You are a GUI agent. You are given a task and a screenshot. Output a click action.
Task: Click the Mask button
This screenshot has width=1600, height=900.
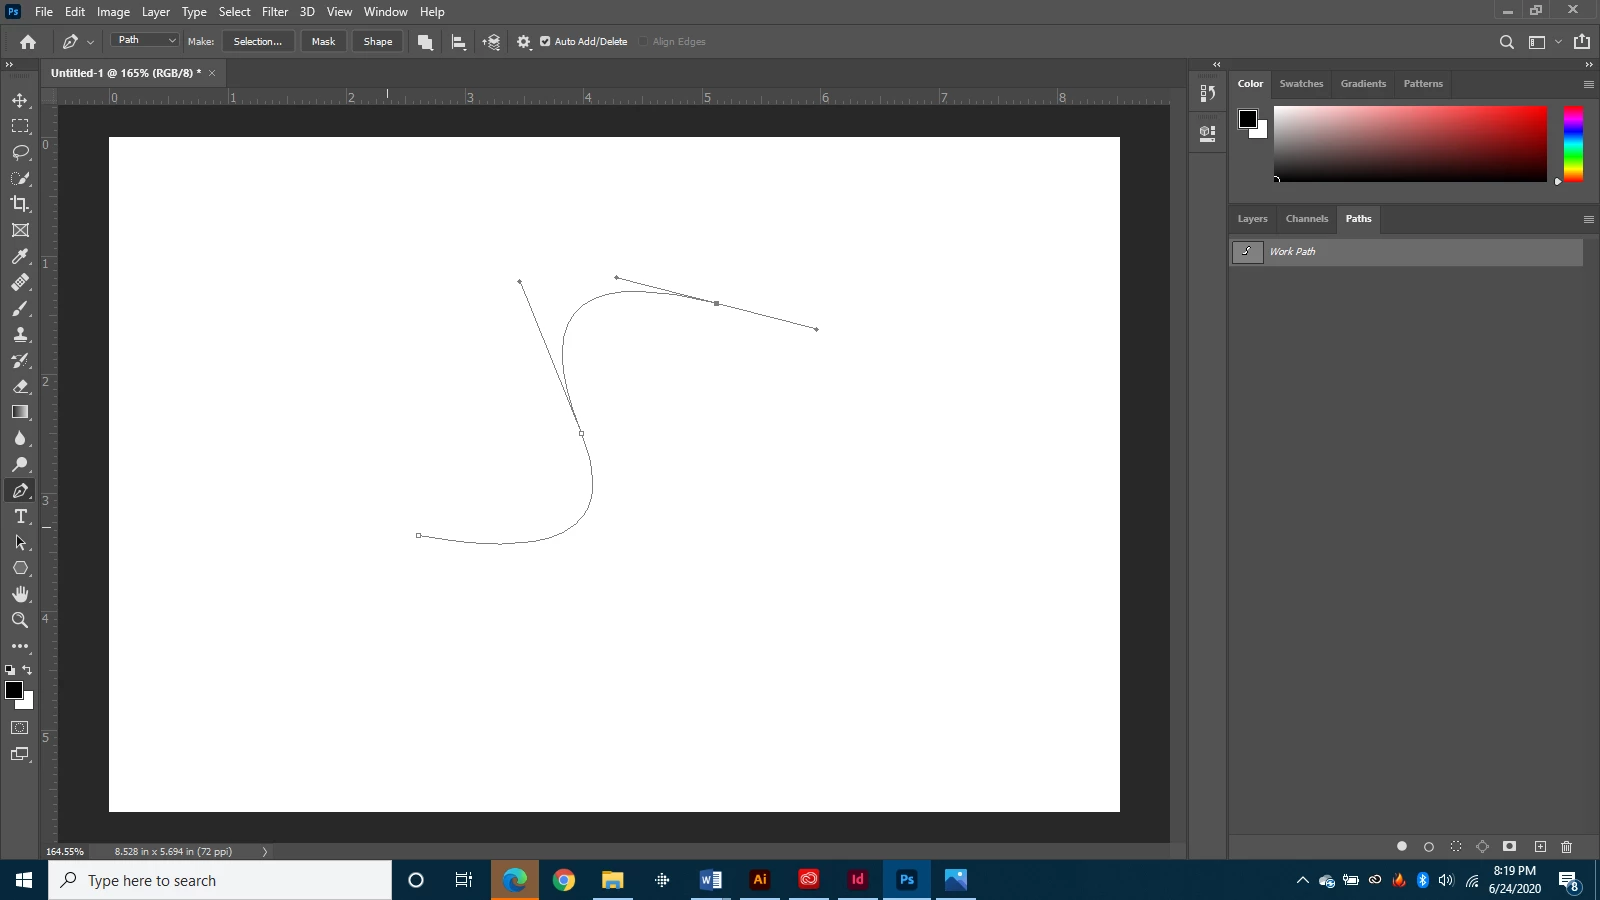click(x=323, y=42)
